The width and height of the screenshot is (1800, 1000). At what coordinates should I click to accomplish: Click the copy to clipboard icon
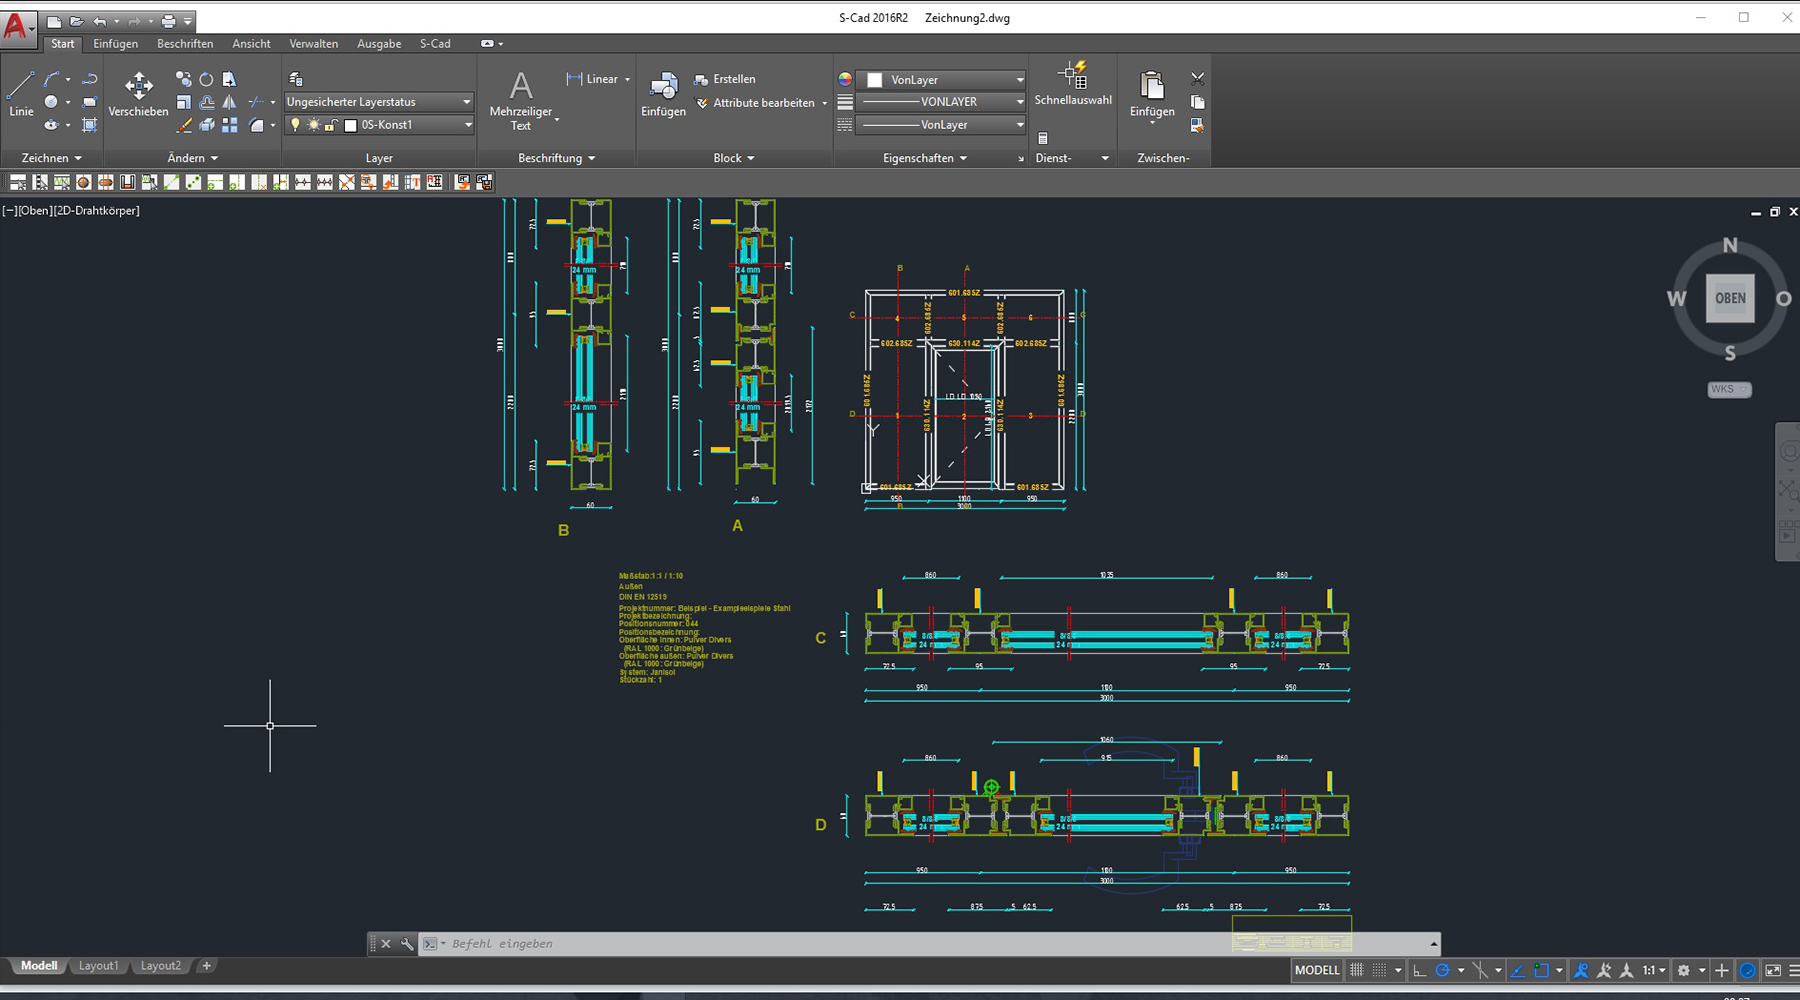1197,102
